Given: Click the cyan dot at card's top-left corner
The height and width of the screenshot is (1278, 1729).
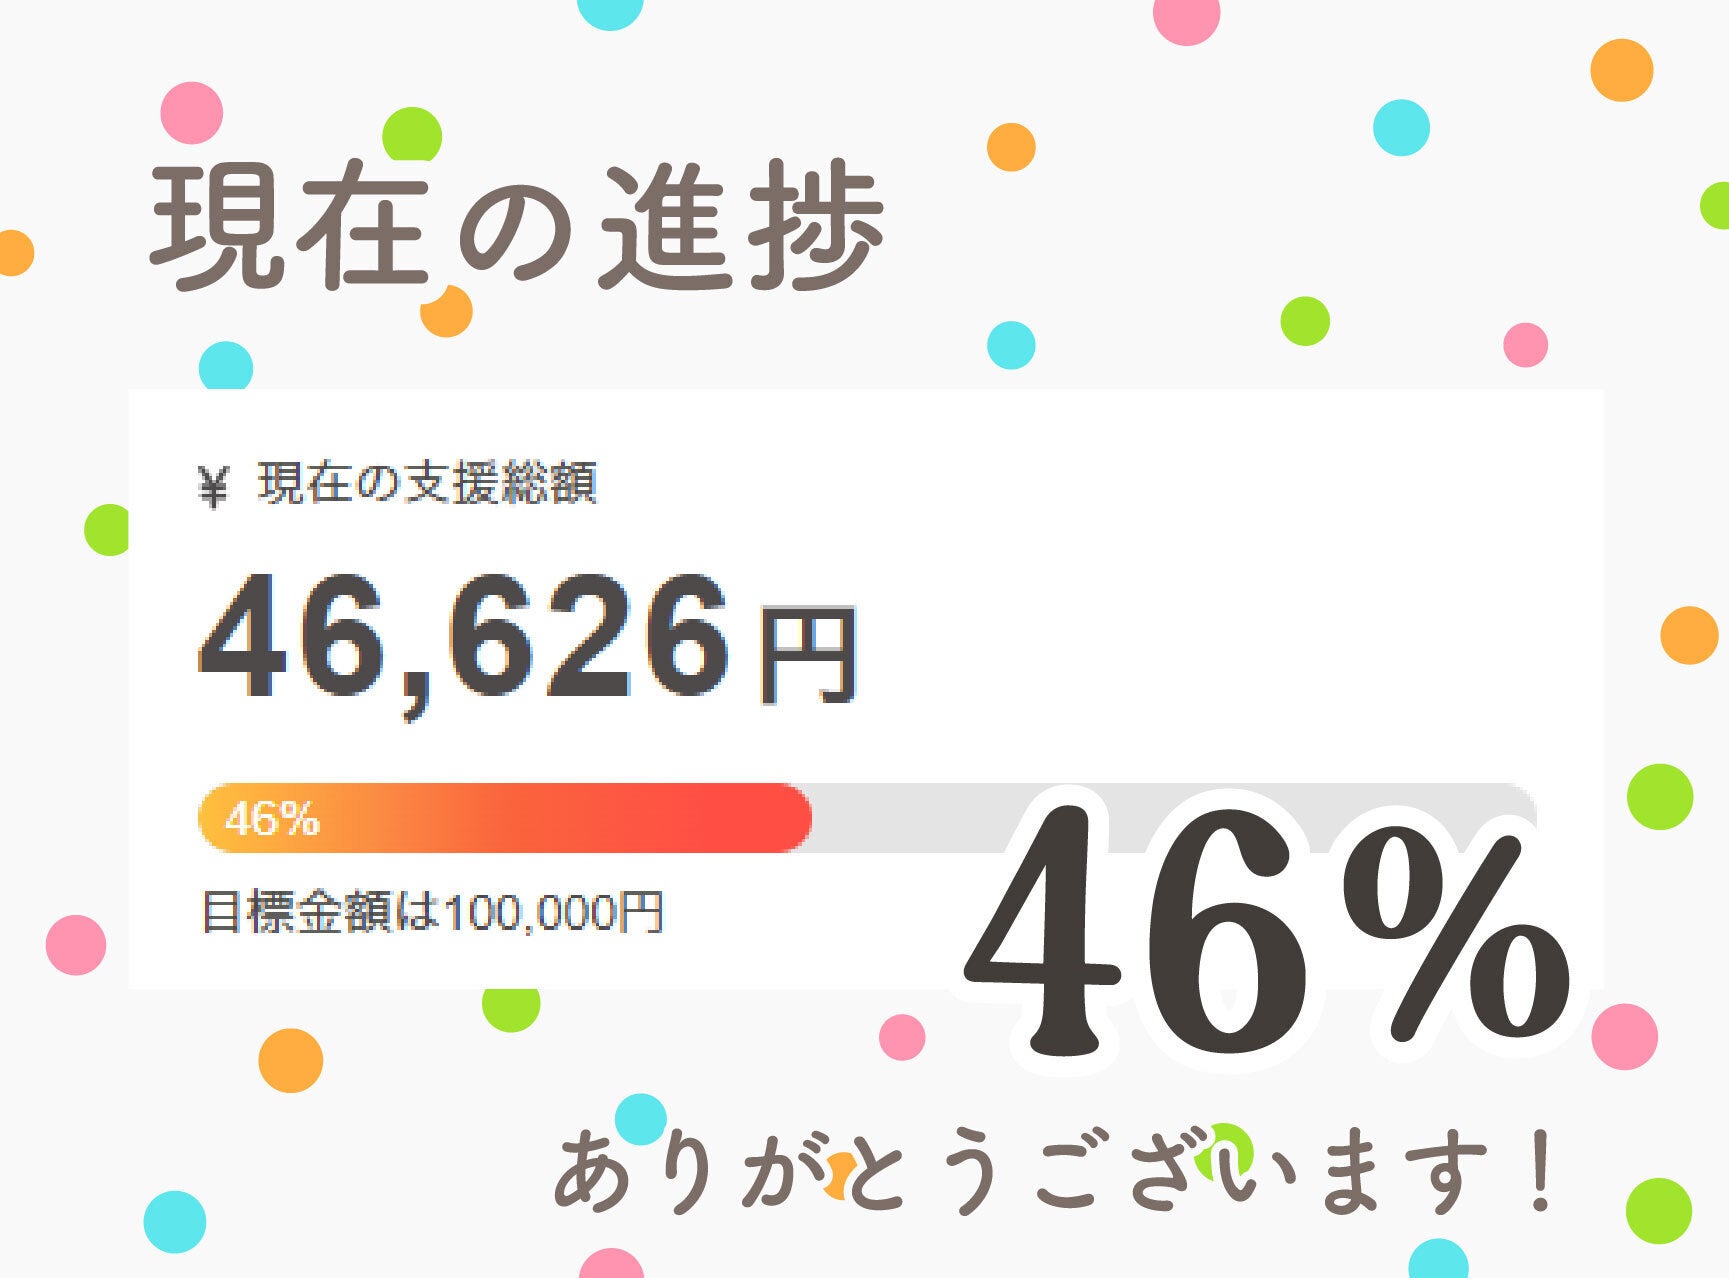Looking at the screenshot, I should point(225,365).
